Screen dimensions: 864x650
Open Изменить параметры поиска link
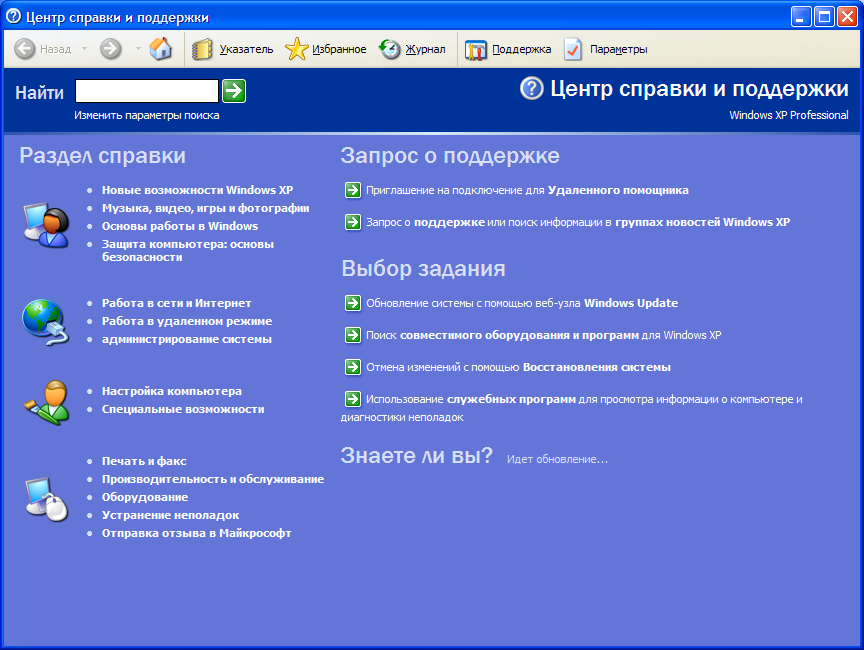tap(147, 115)
